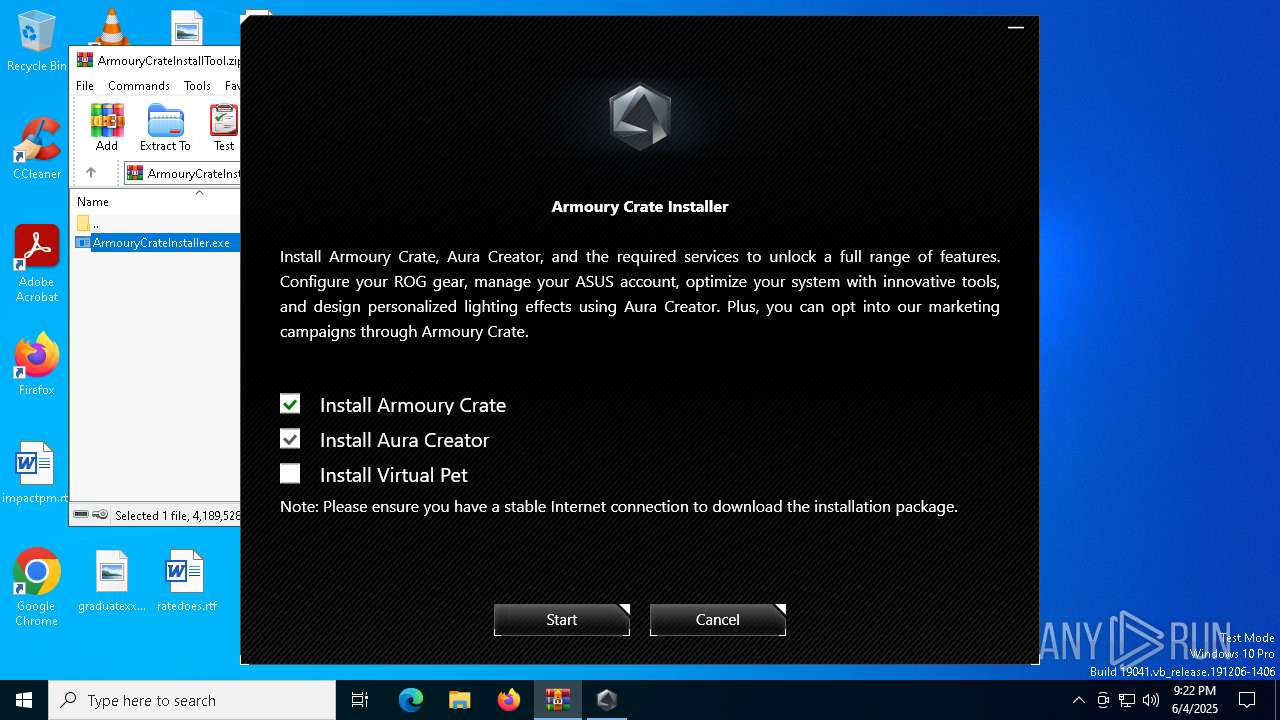Viewport: 1280px width, 720px height.
Task: Open File Explorer from taskbar
Action: [459, 700]
